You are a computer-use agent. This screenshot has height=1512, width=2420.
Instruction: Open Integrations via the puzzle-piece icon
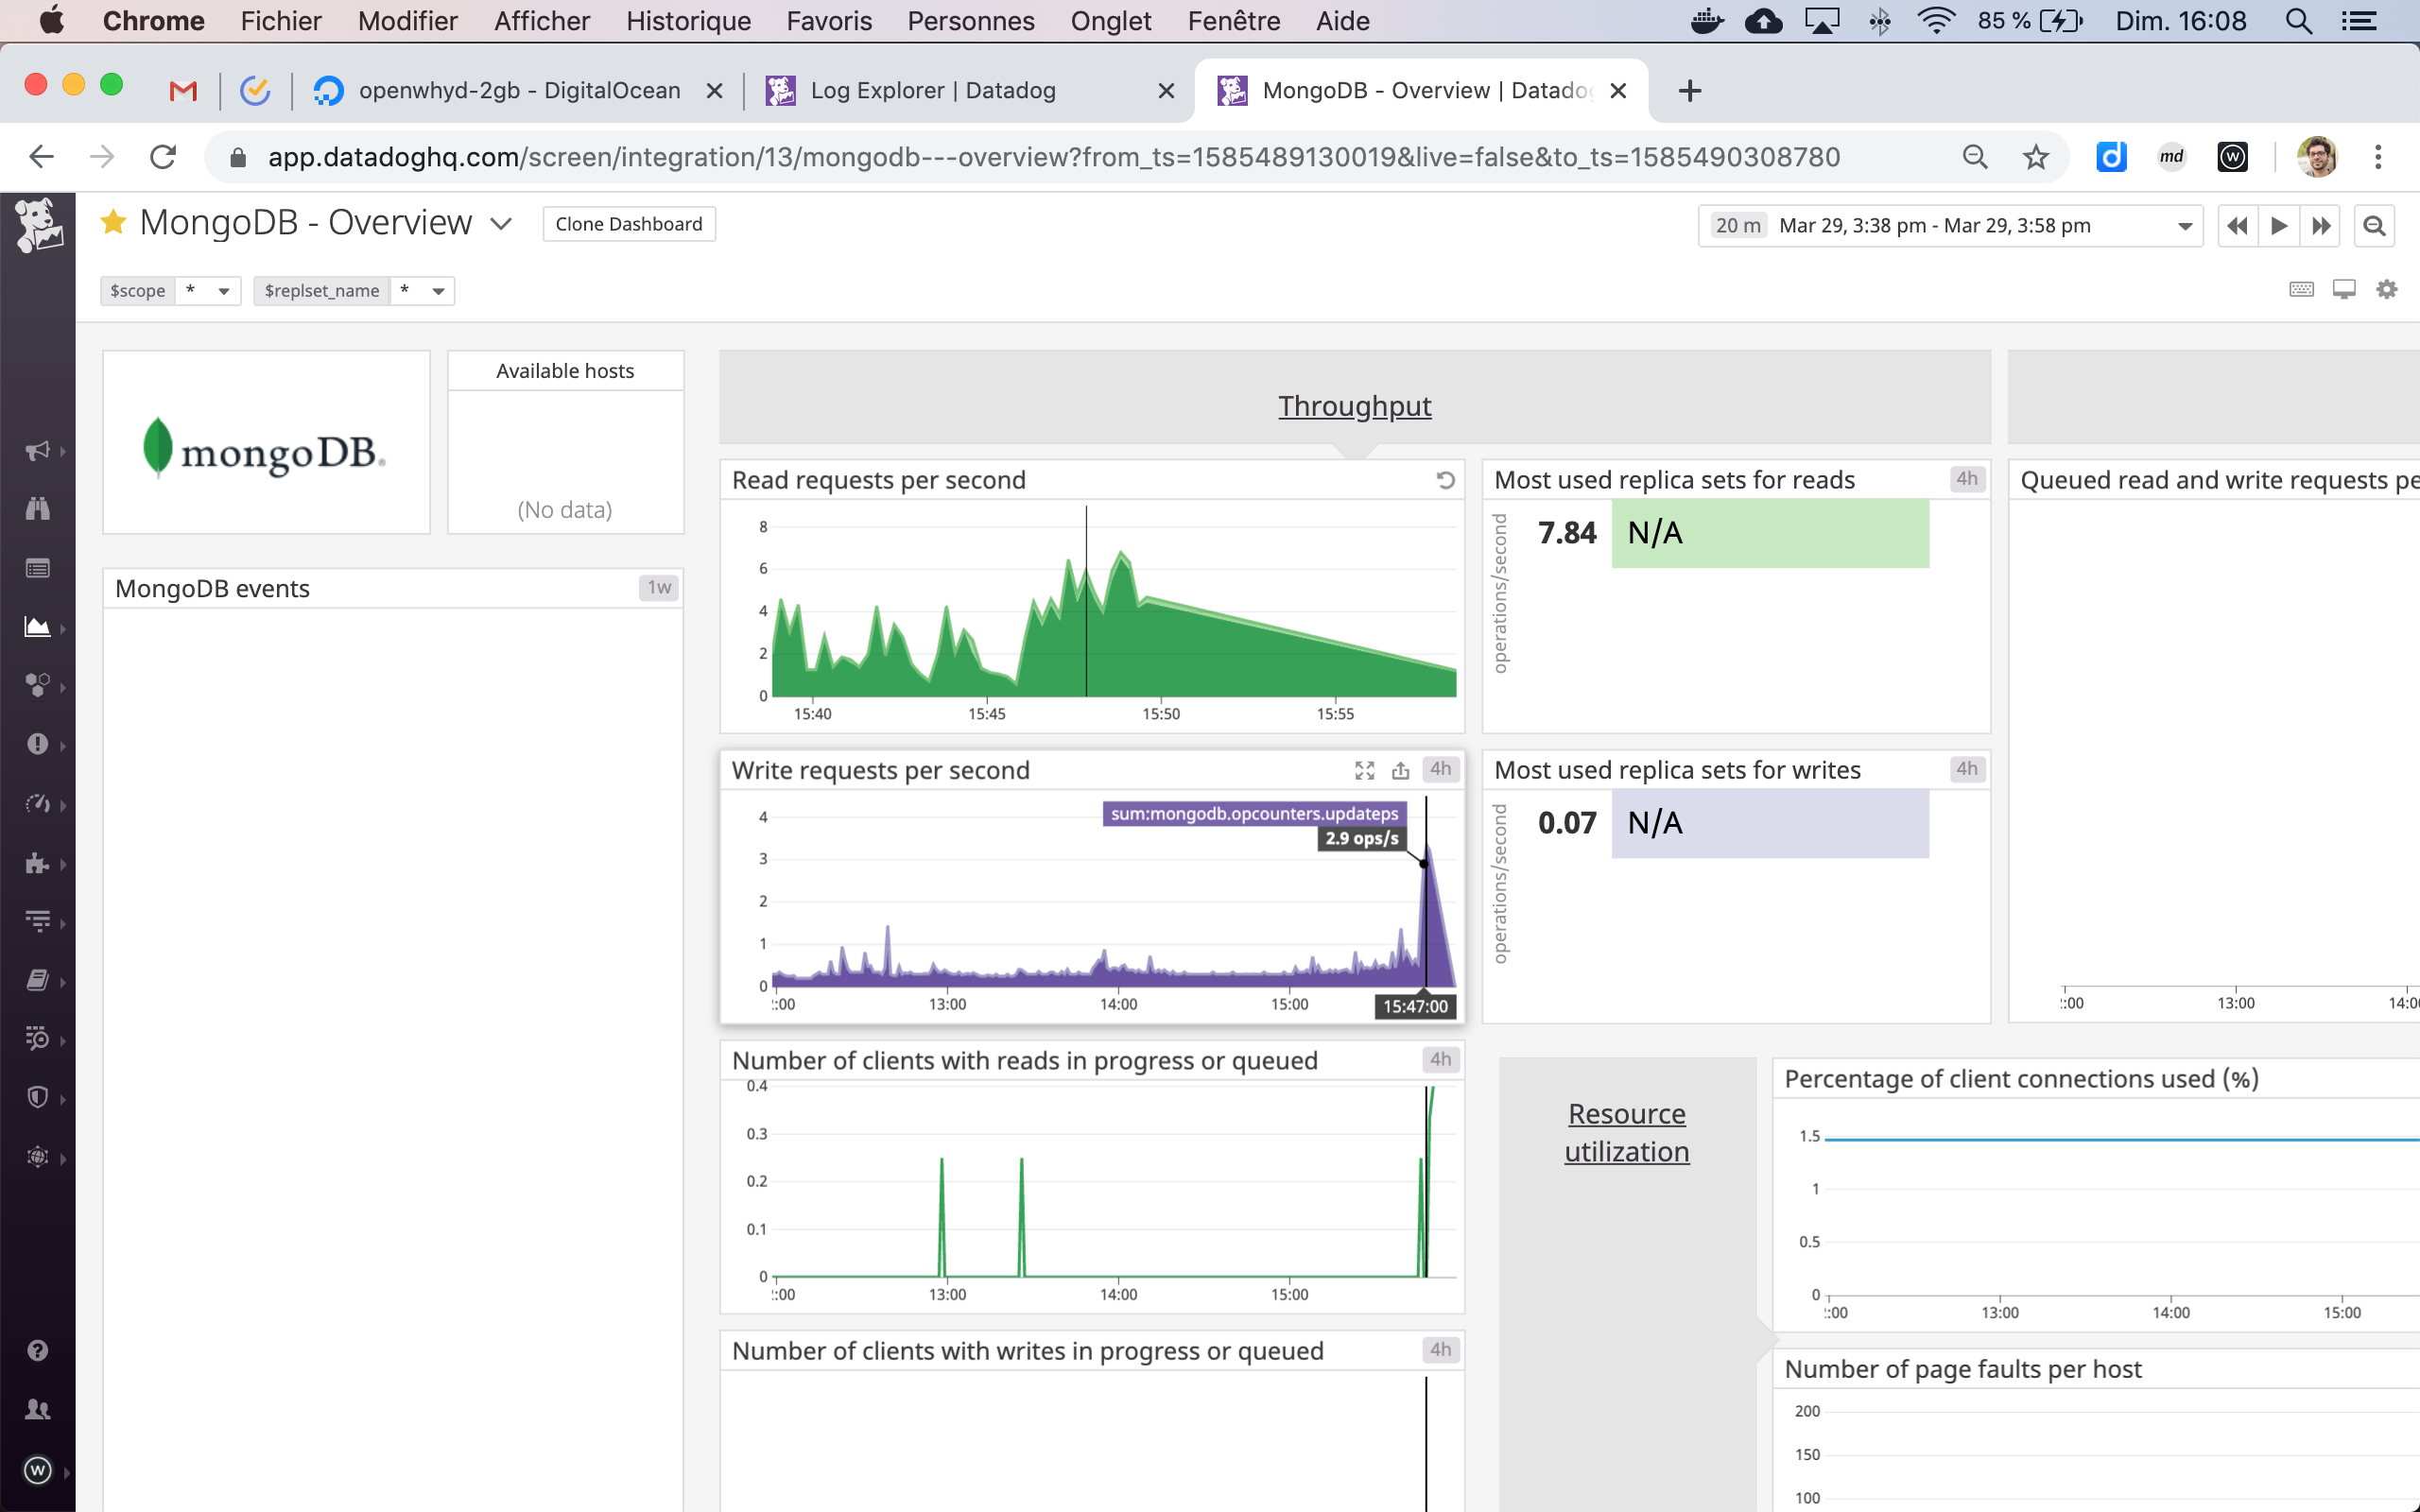[x=37, y=863]
